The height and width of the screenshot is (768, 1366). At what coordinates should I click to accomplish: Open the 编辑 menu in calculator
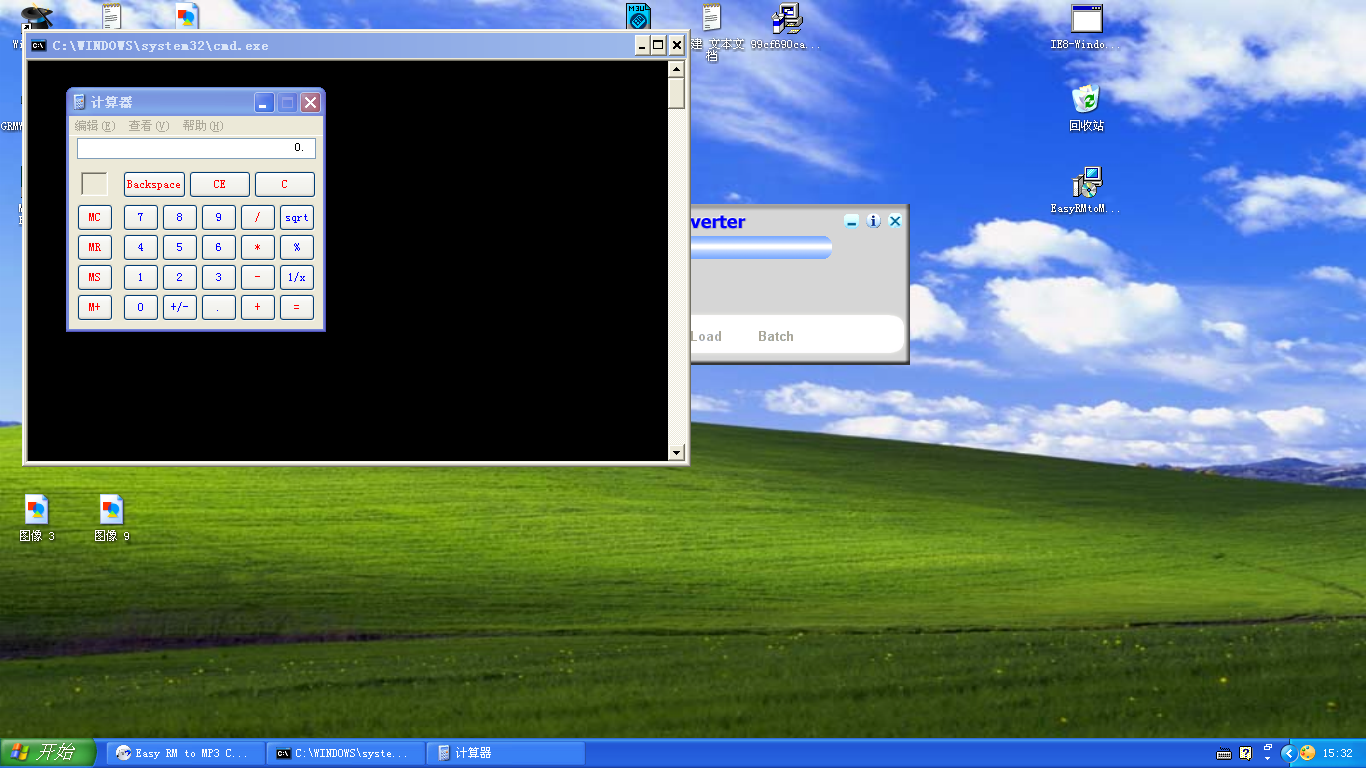(x=95, y=126)
